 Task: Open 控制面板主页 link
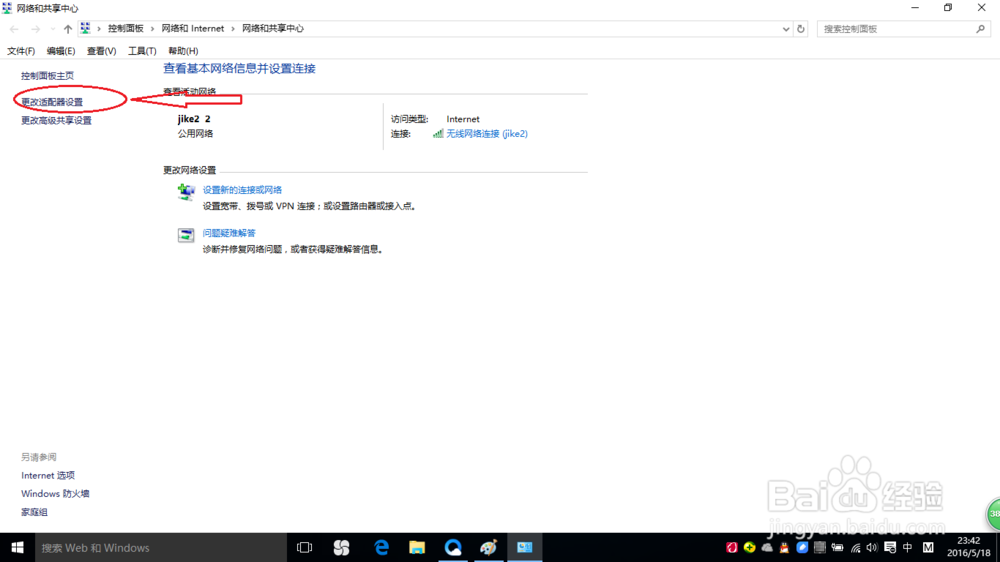(47, 76)
